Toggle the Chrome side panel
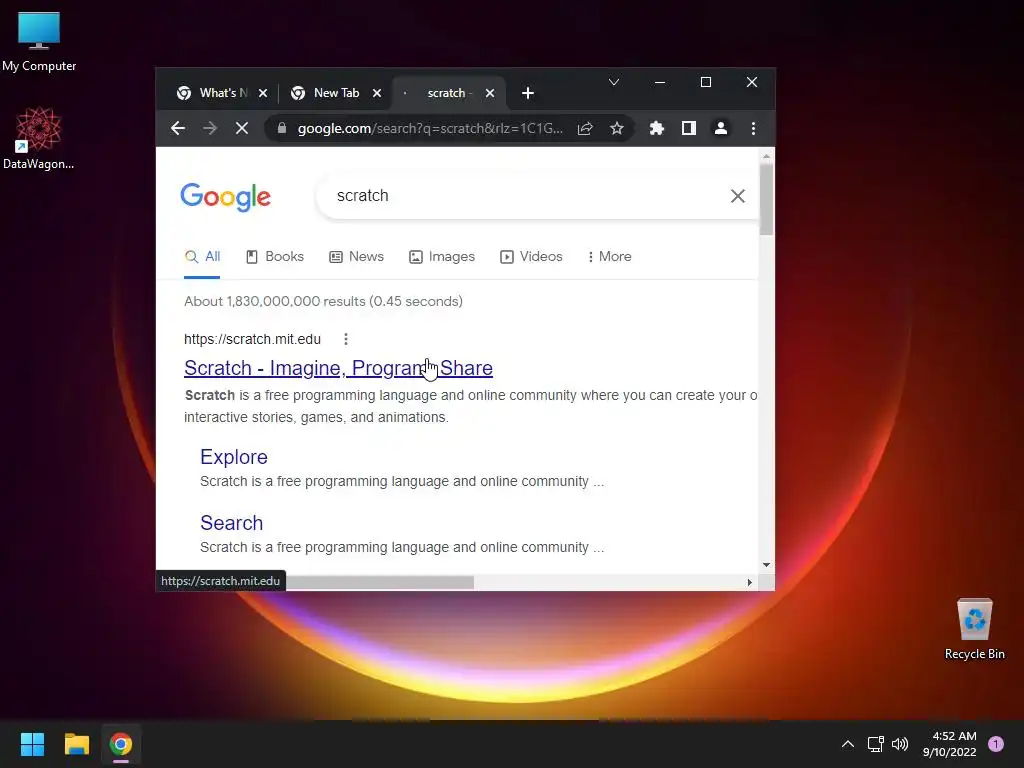This screenshot has width=1024, height=768. [x=688, y=128]
